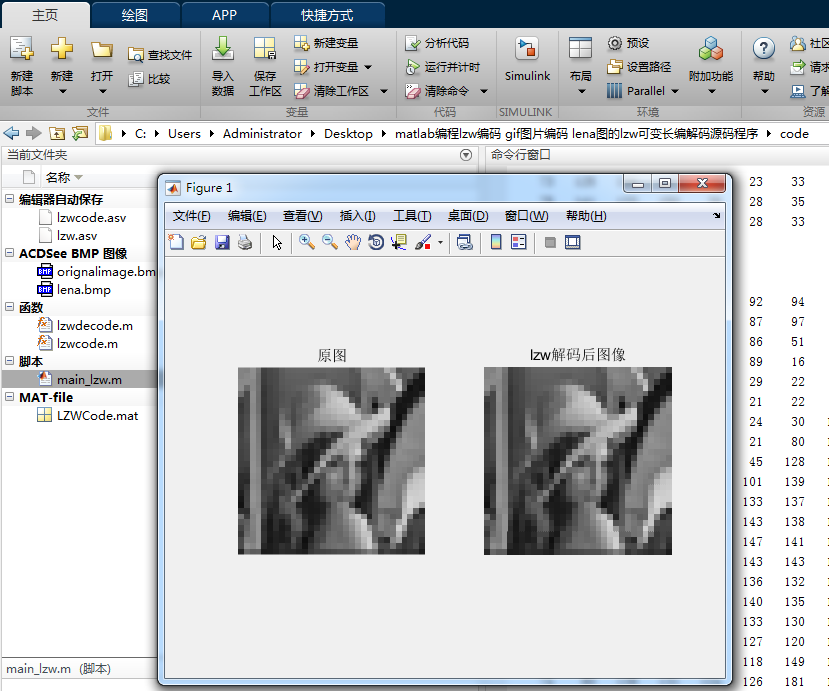
Task: Toggle the zoom in tool
Action: pyautogui.click(x=307, y=242)
